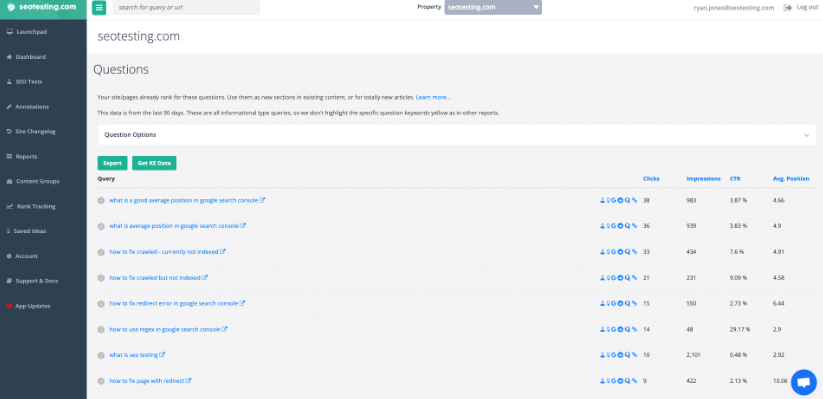823x399 pixels.
Task: Click the Log out icon
Action: [x=787, y=7]
